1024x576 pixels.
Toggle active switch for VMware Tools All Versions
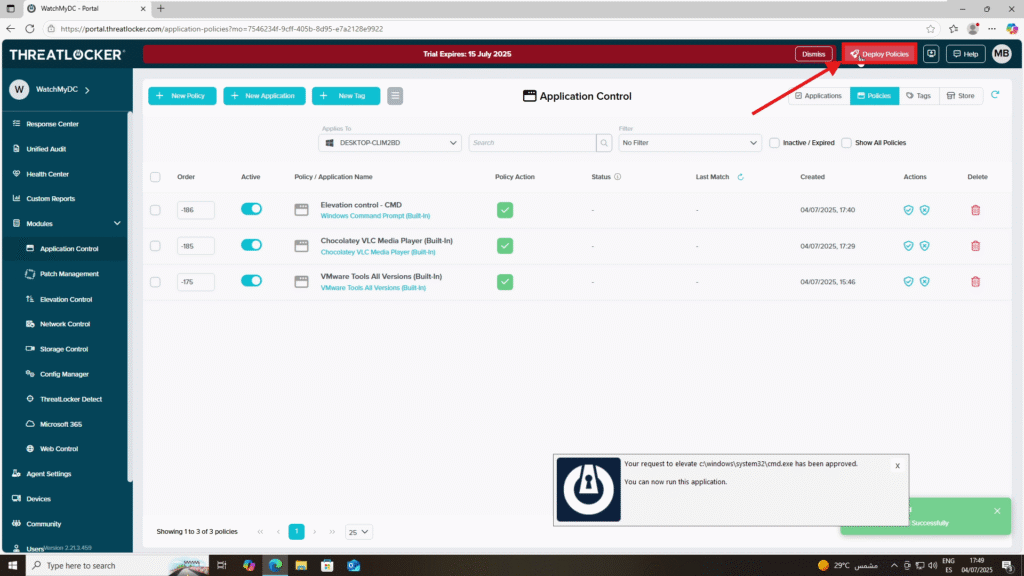(x=251, y=281)
